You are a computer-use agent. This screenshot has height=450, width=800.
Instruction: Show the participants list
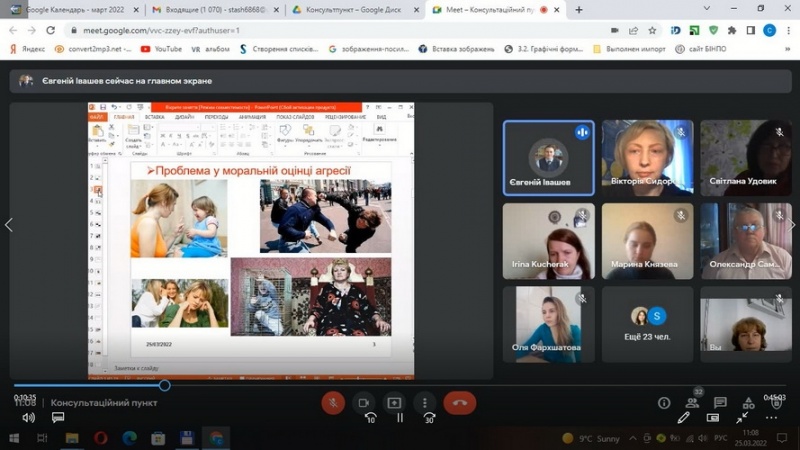691,402
